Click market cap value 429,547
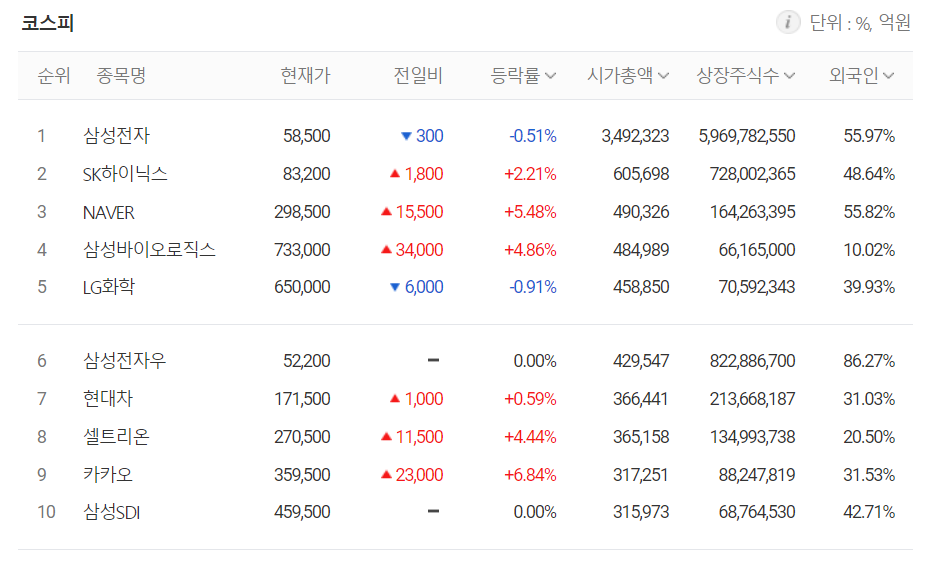This screenshot has height=568, width=951. point(641,361)
